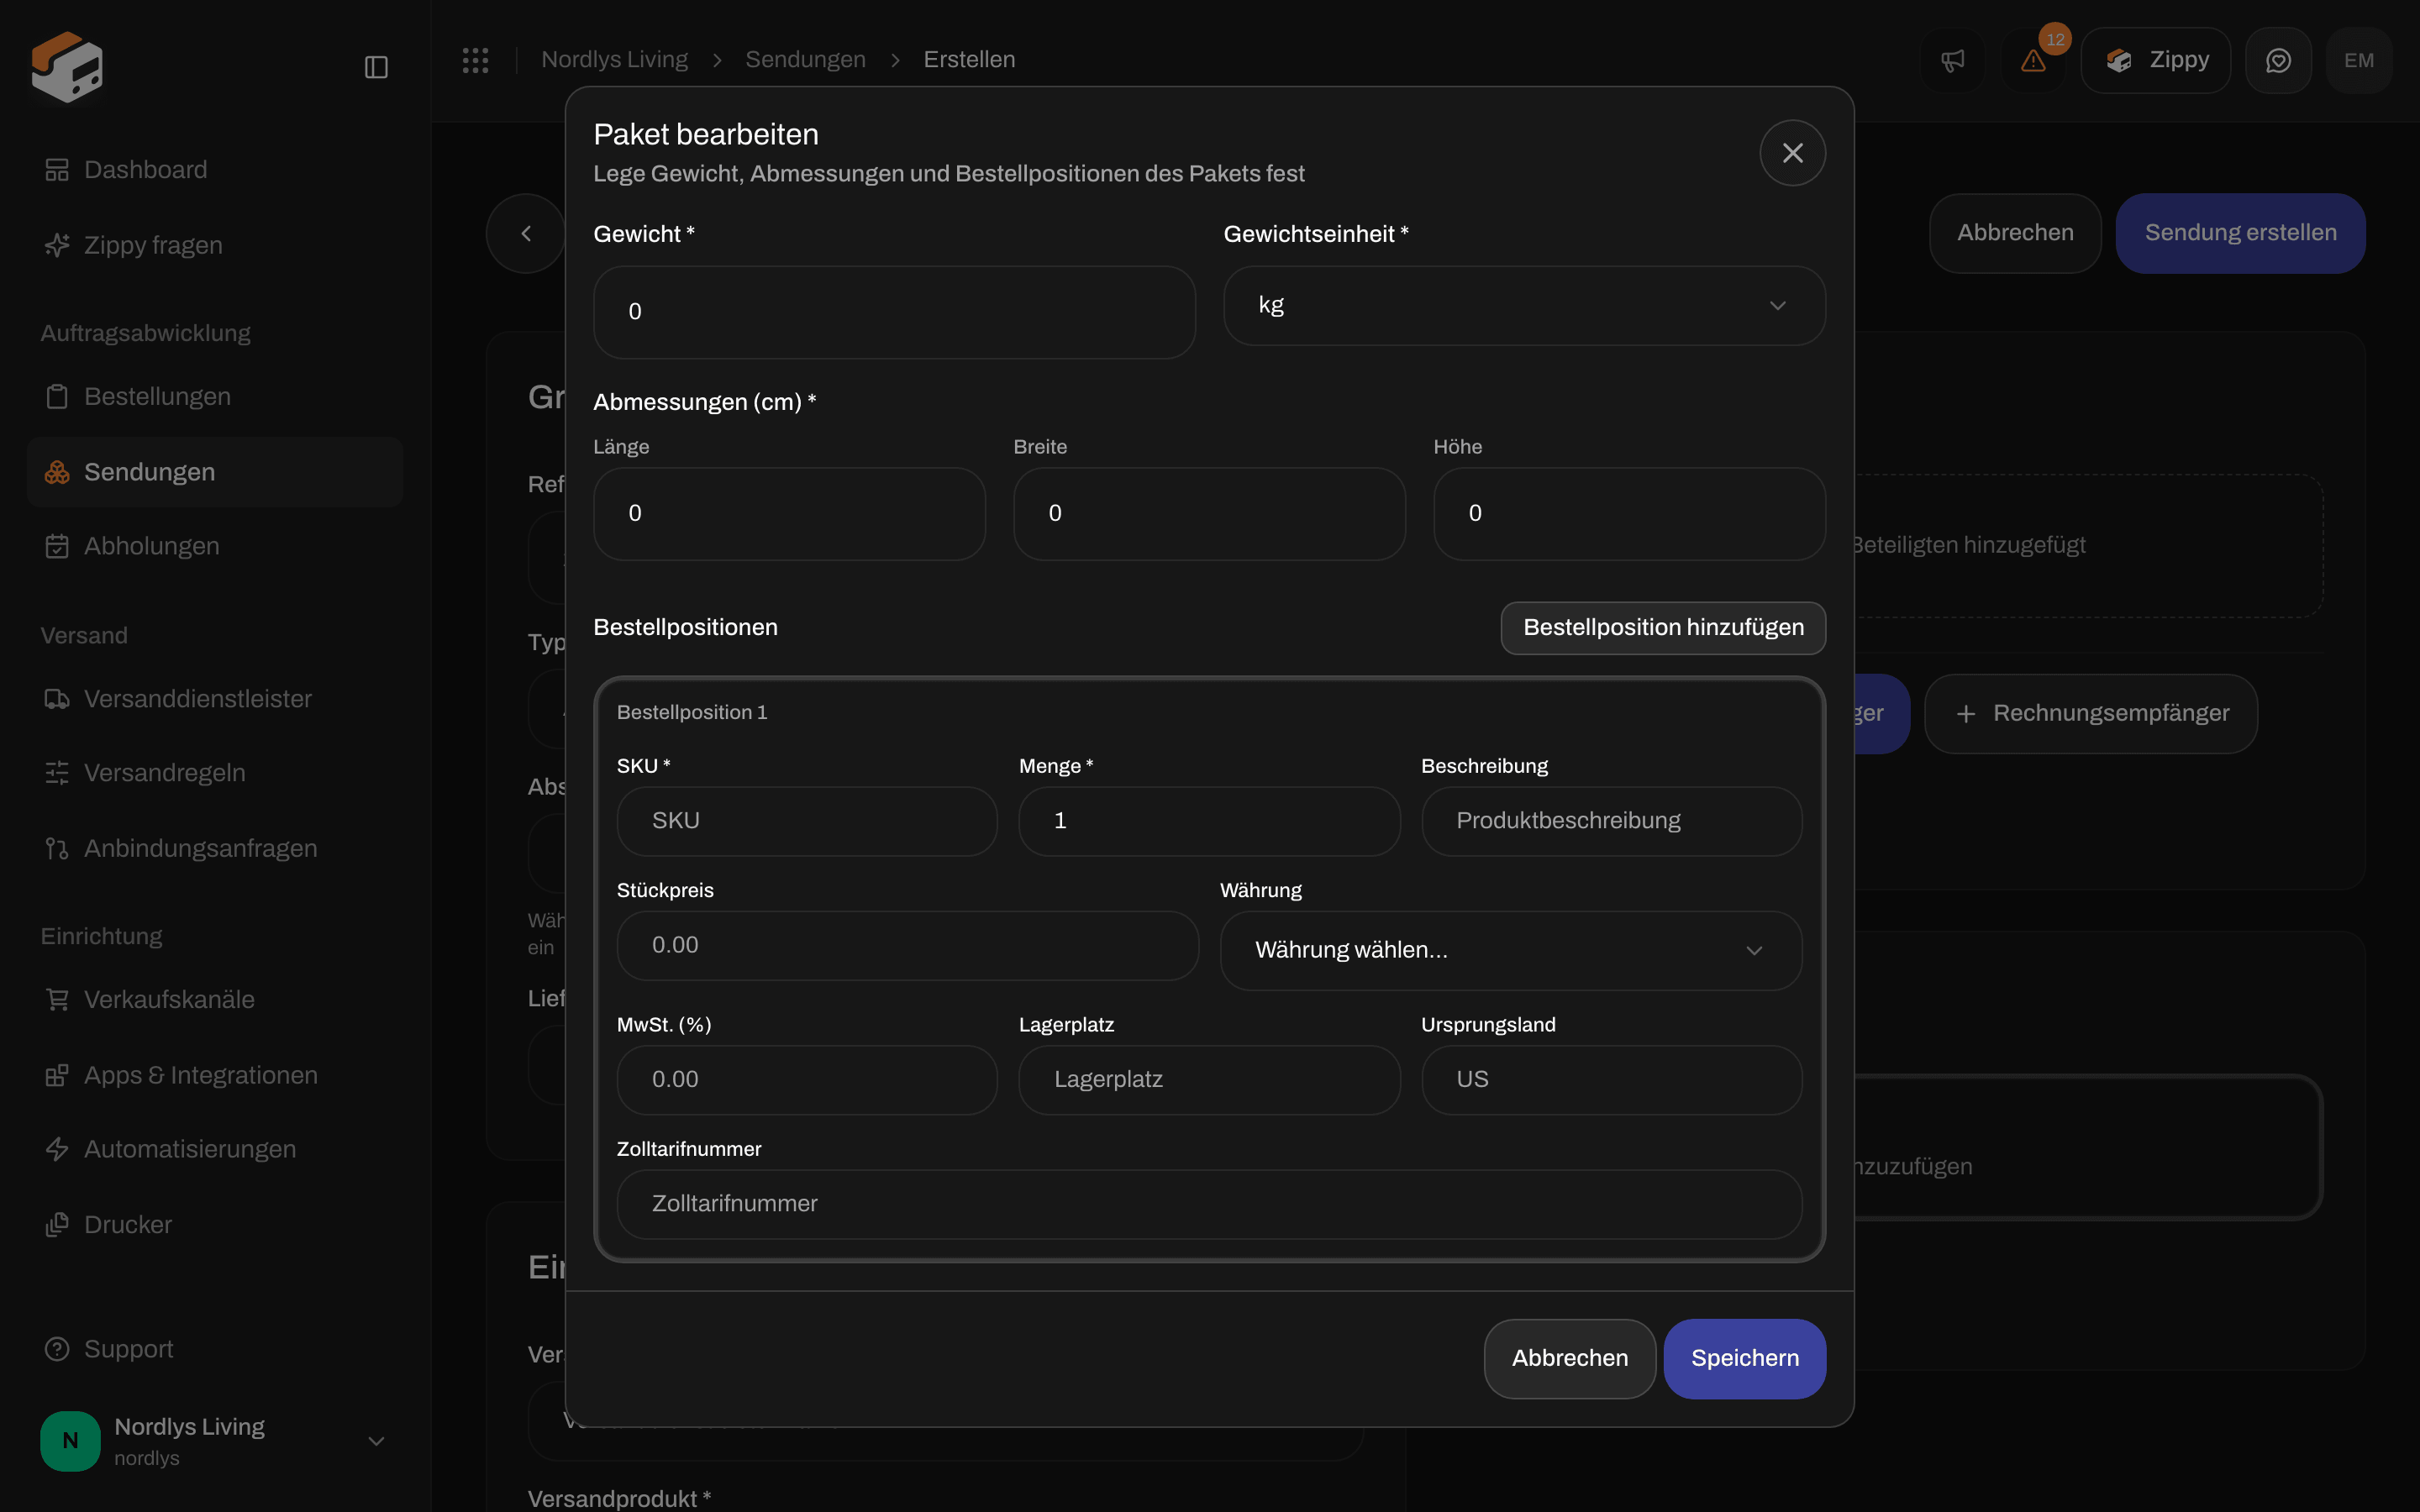Viewport: 2420px width, 1512px height.
Task: Select Sendungen in sidebar
Action: click(x=215, y=472)
